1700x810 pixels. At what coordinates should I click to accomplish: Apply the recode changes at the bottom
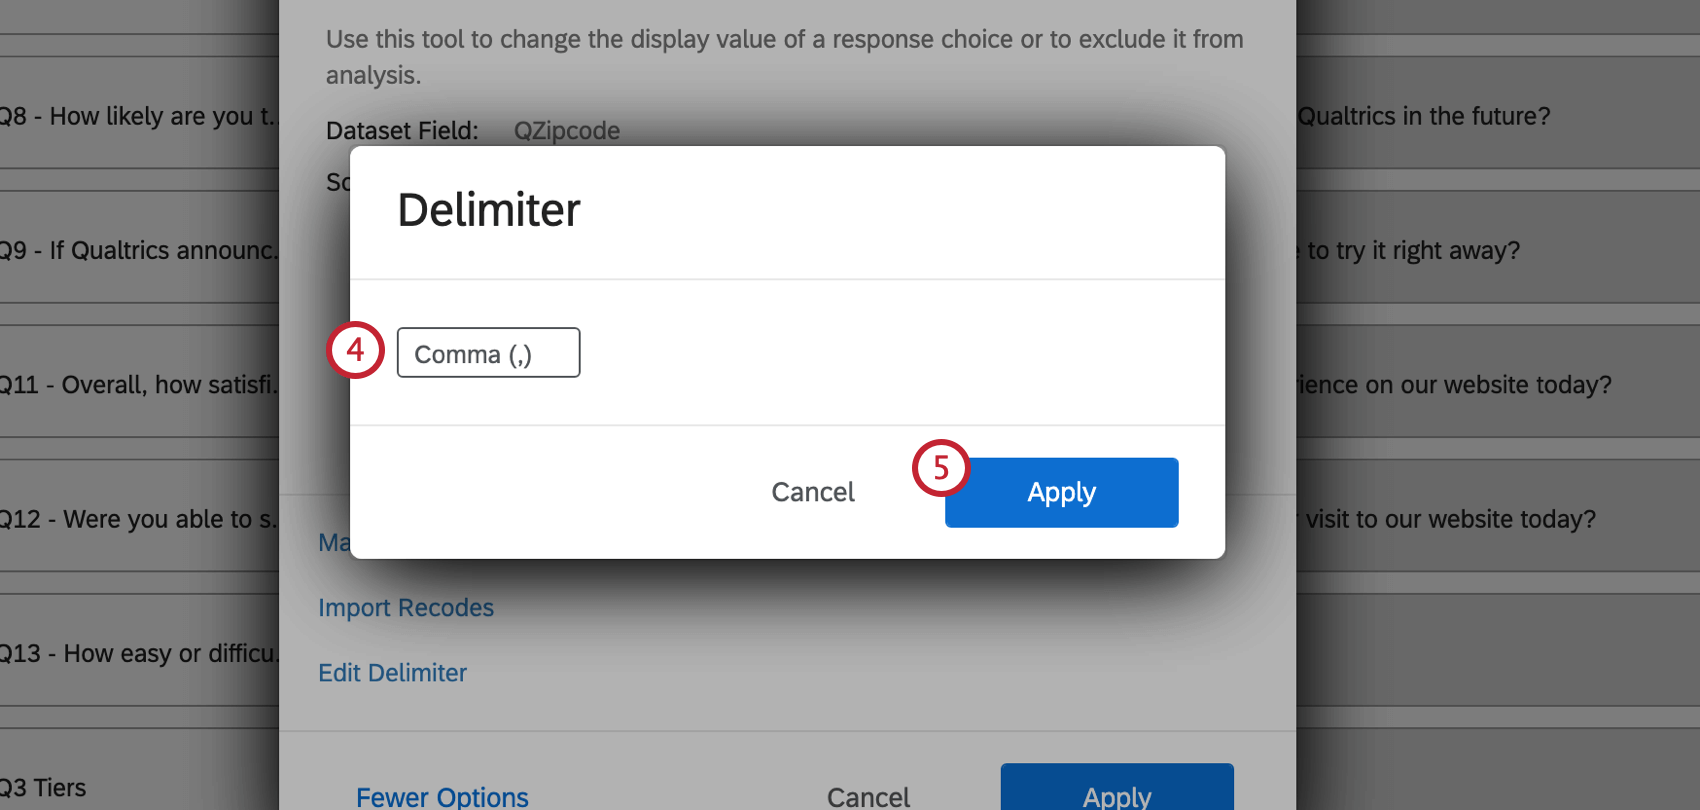pyautogui.click(x=1116, y=795)
